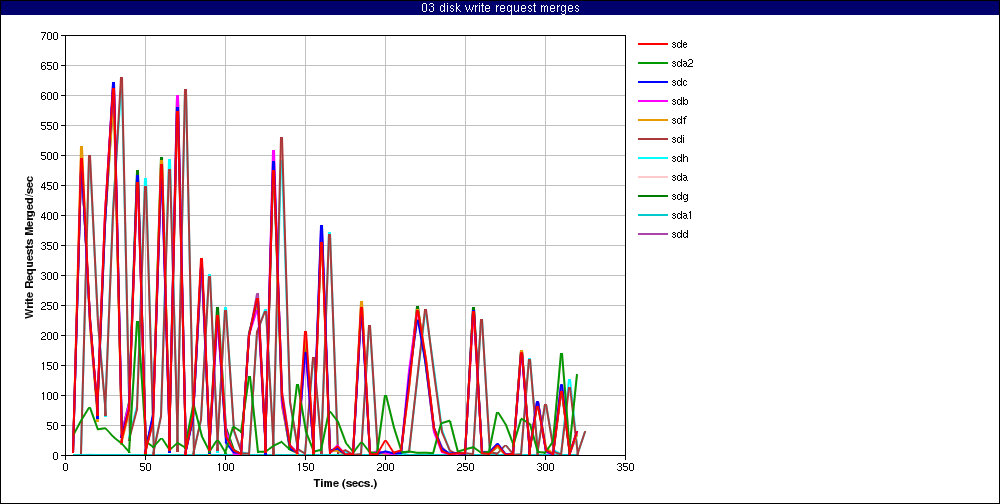Image resolution: width=1000 pixels, height=504 pixels.
Task: Click the sdh legend label
Action: pyautogui.click(x=679, y=158)
